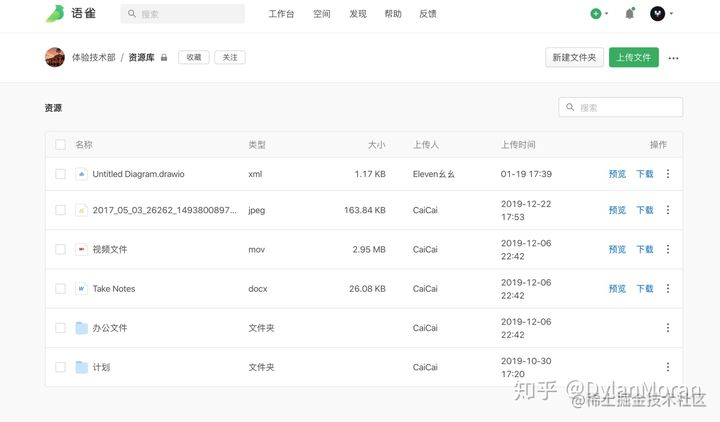Image resolution: width=720 pixels, height=422 pixels.
Task: Open the green plus create dropdown
Action: coord(599,14)
